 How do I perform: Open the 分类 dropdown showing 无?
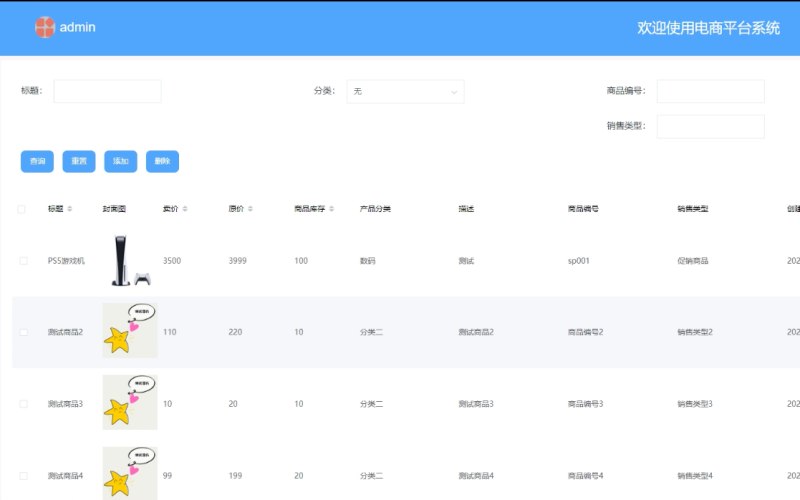coord(406,91)
